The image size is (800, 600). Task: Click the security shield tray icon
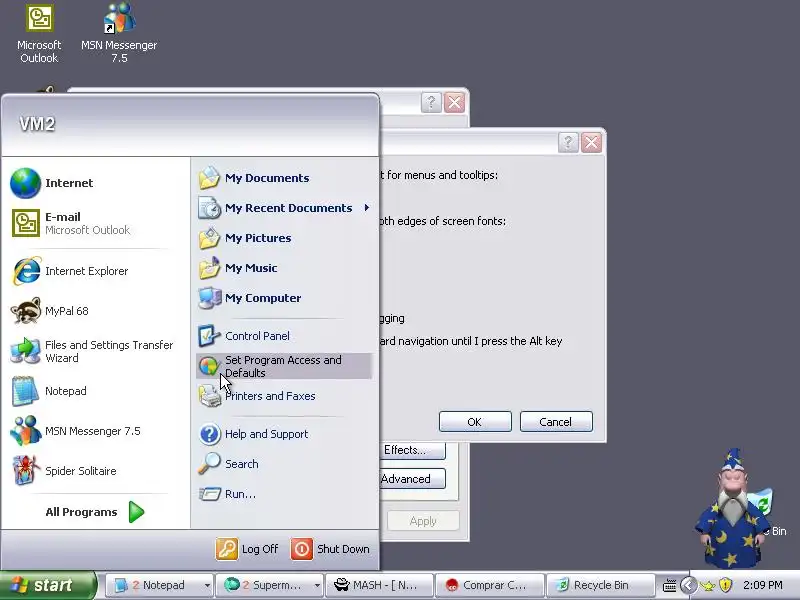[x=726, y=585]
